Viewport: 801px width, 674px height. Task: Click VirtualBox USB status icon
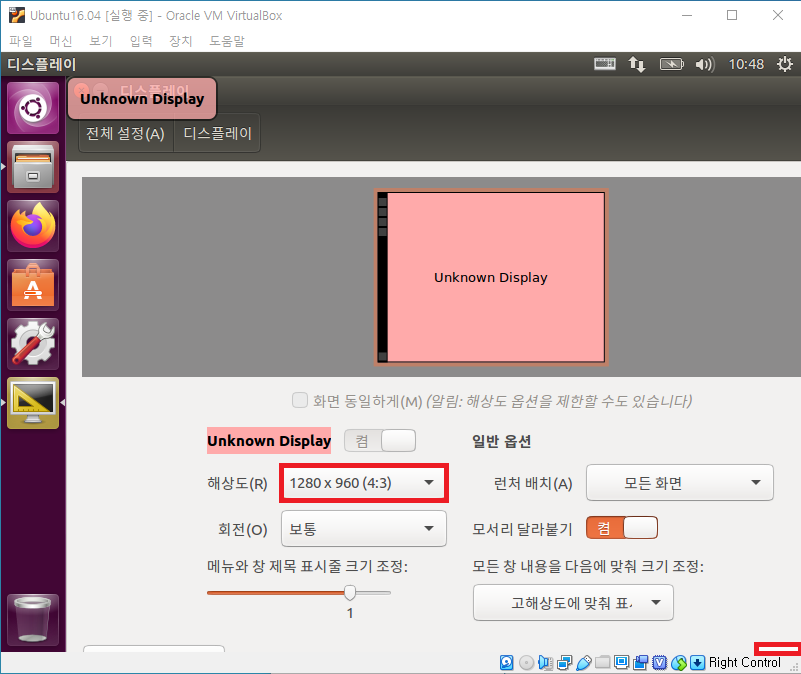pos(583,663)
